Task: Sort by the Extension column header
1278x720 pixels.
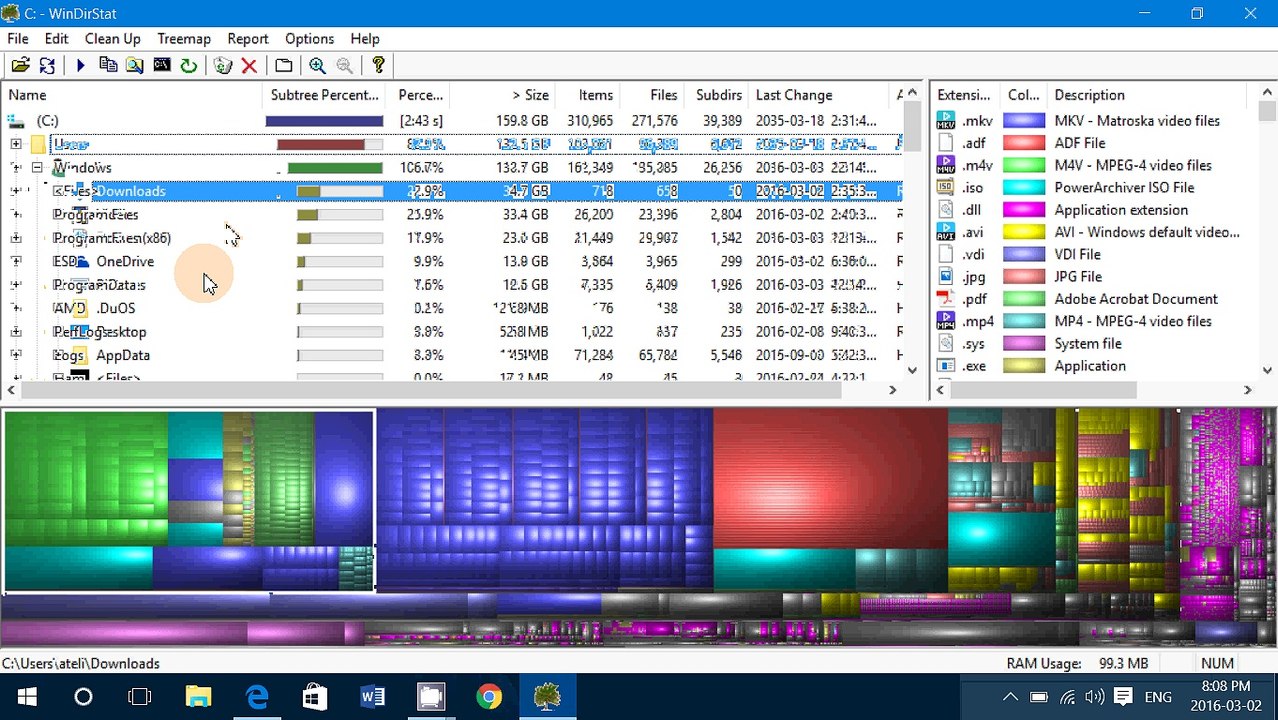Action: tap(966, 95)
